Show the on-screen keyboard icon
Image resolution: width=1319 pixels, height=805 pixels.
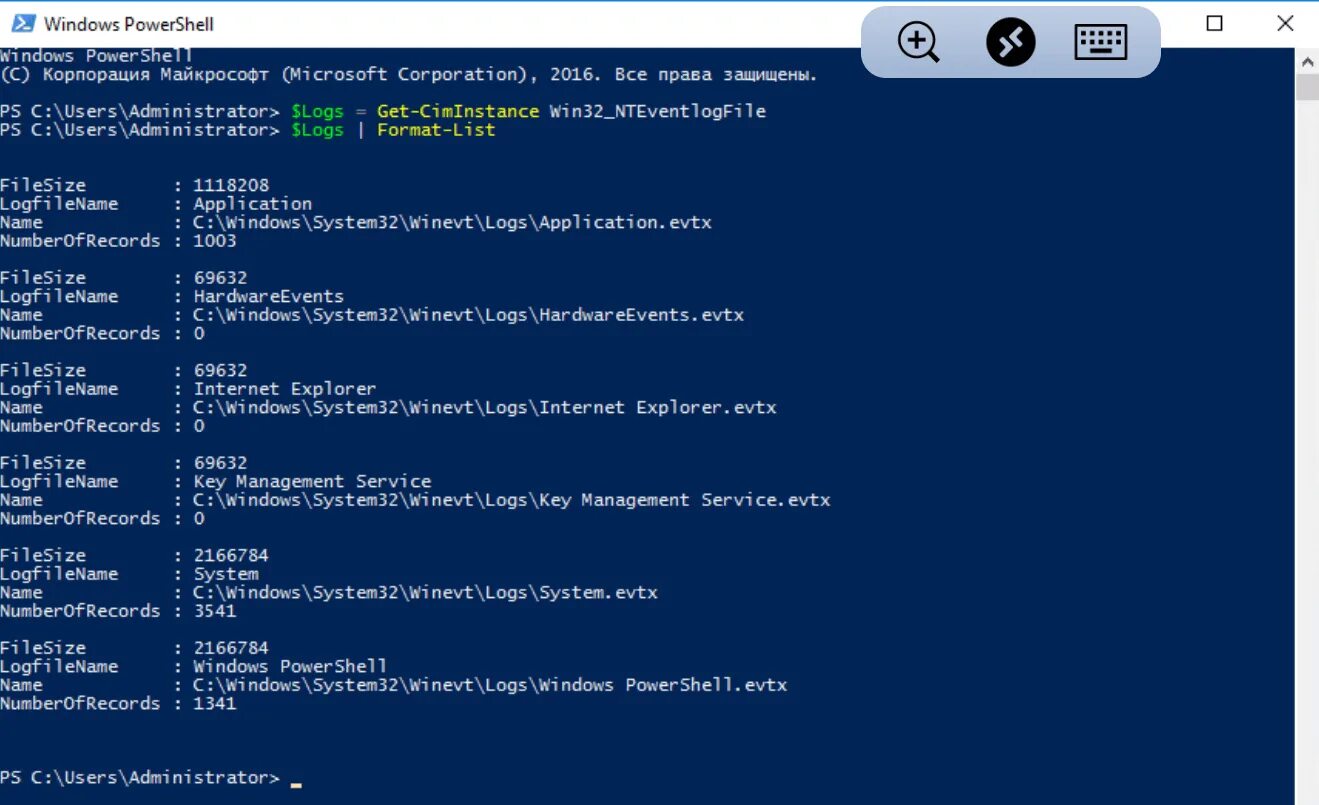1101,42
